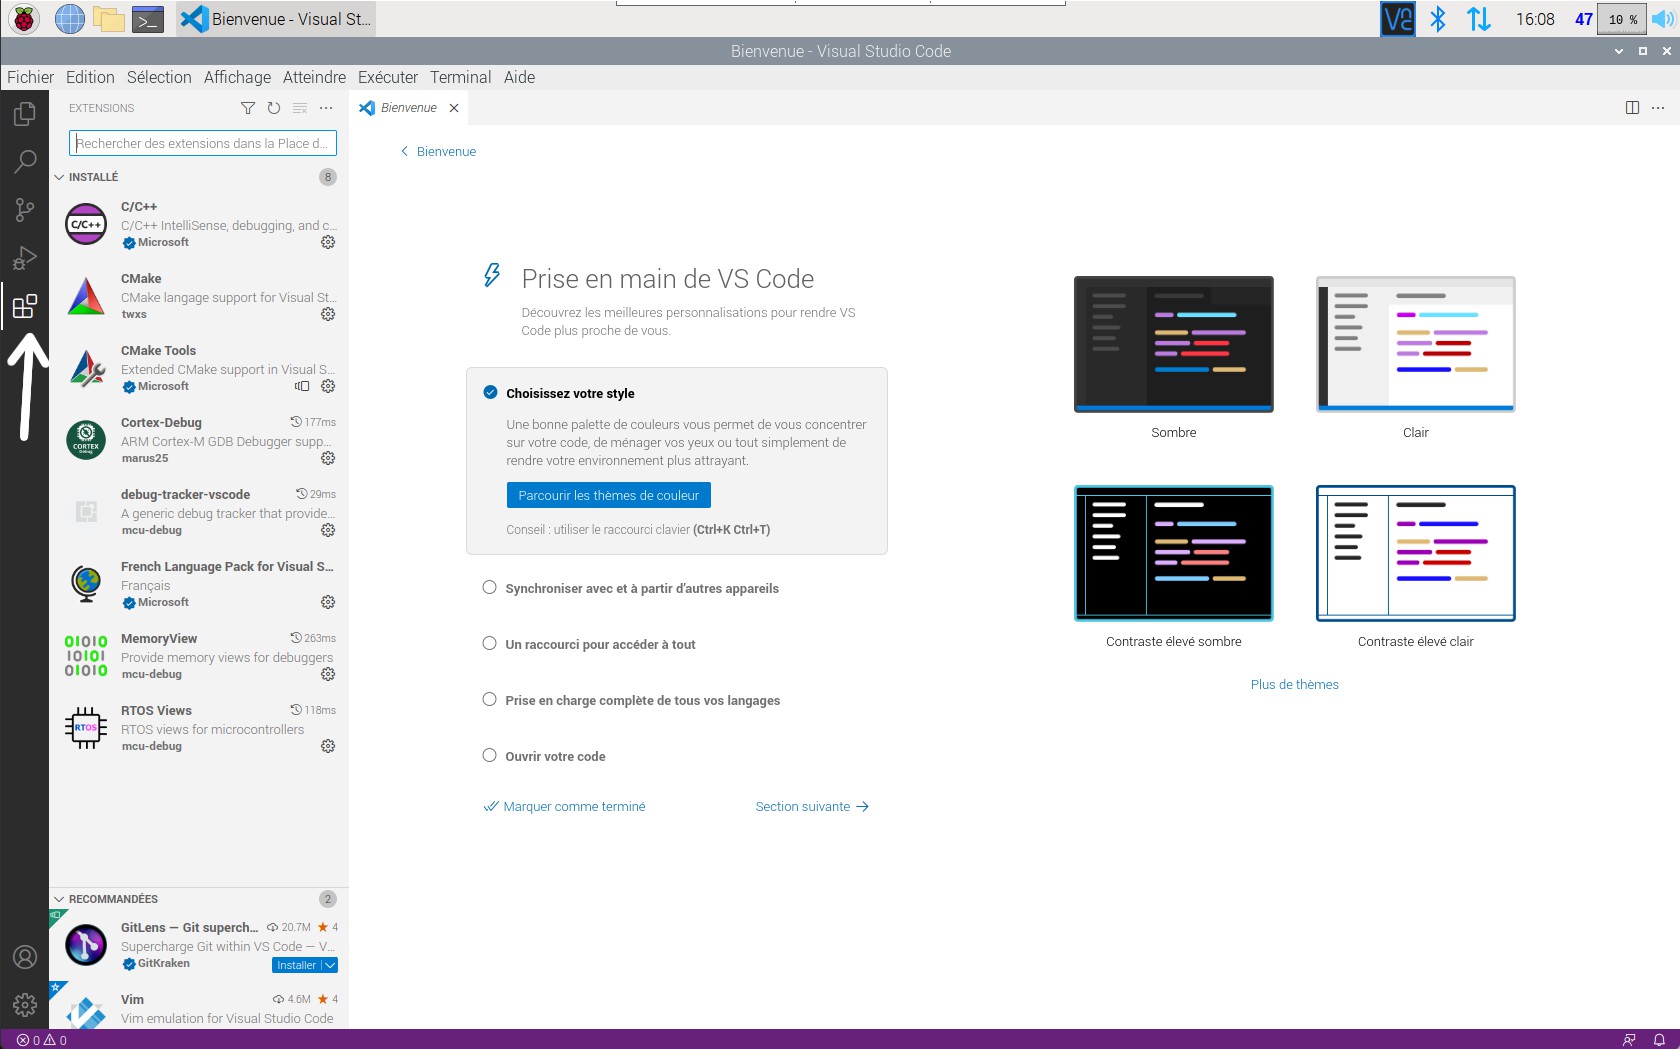The image size is (1680, 1049).
Task: Open the Affichage menu
Action: click(237, 77)
